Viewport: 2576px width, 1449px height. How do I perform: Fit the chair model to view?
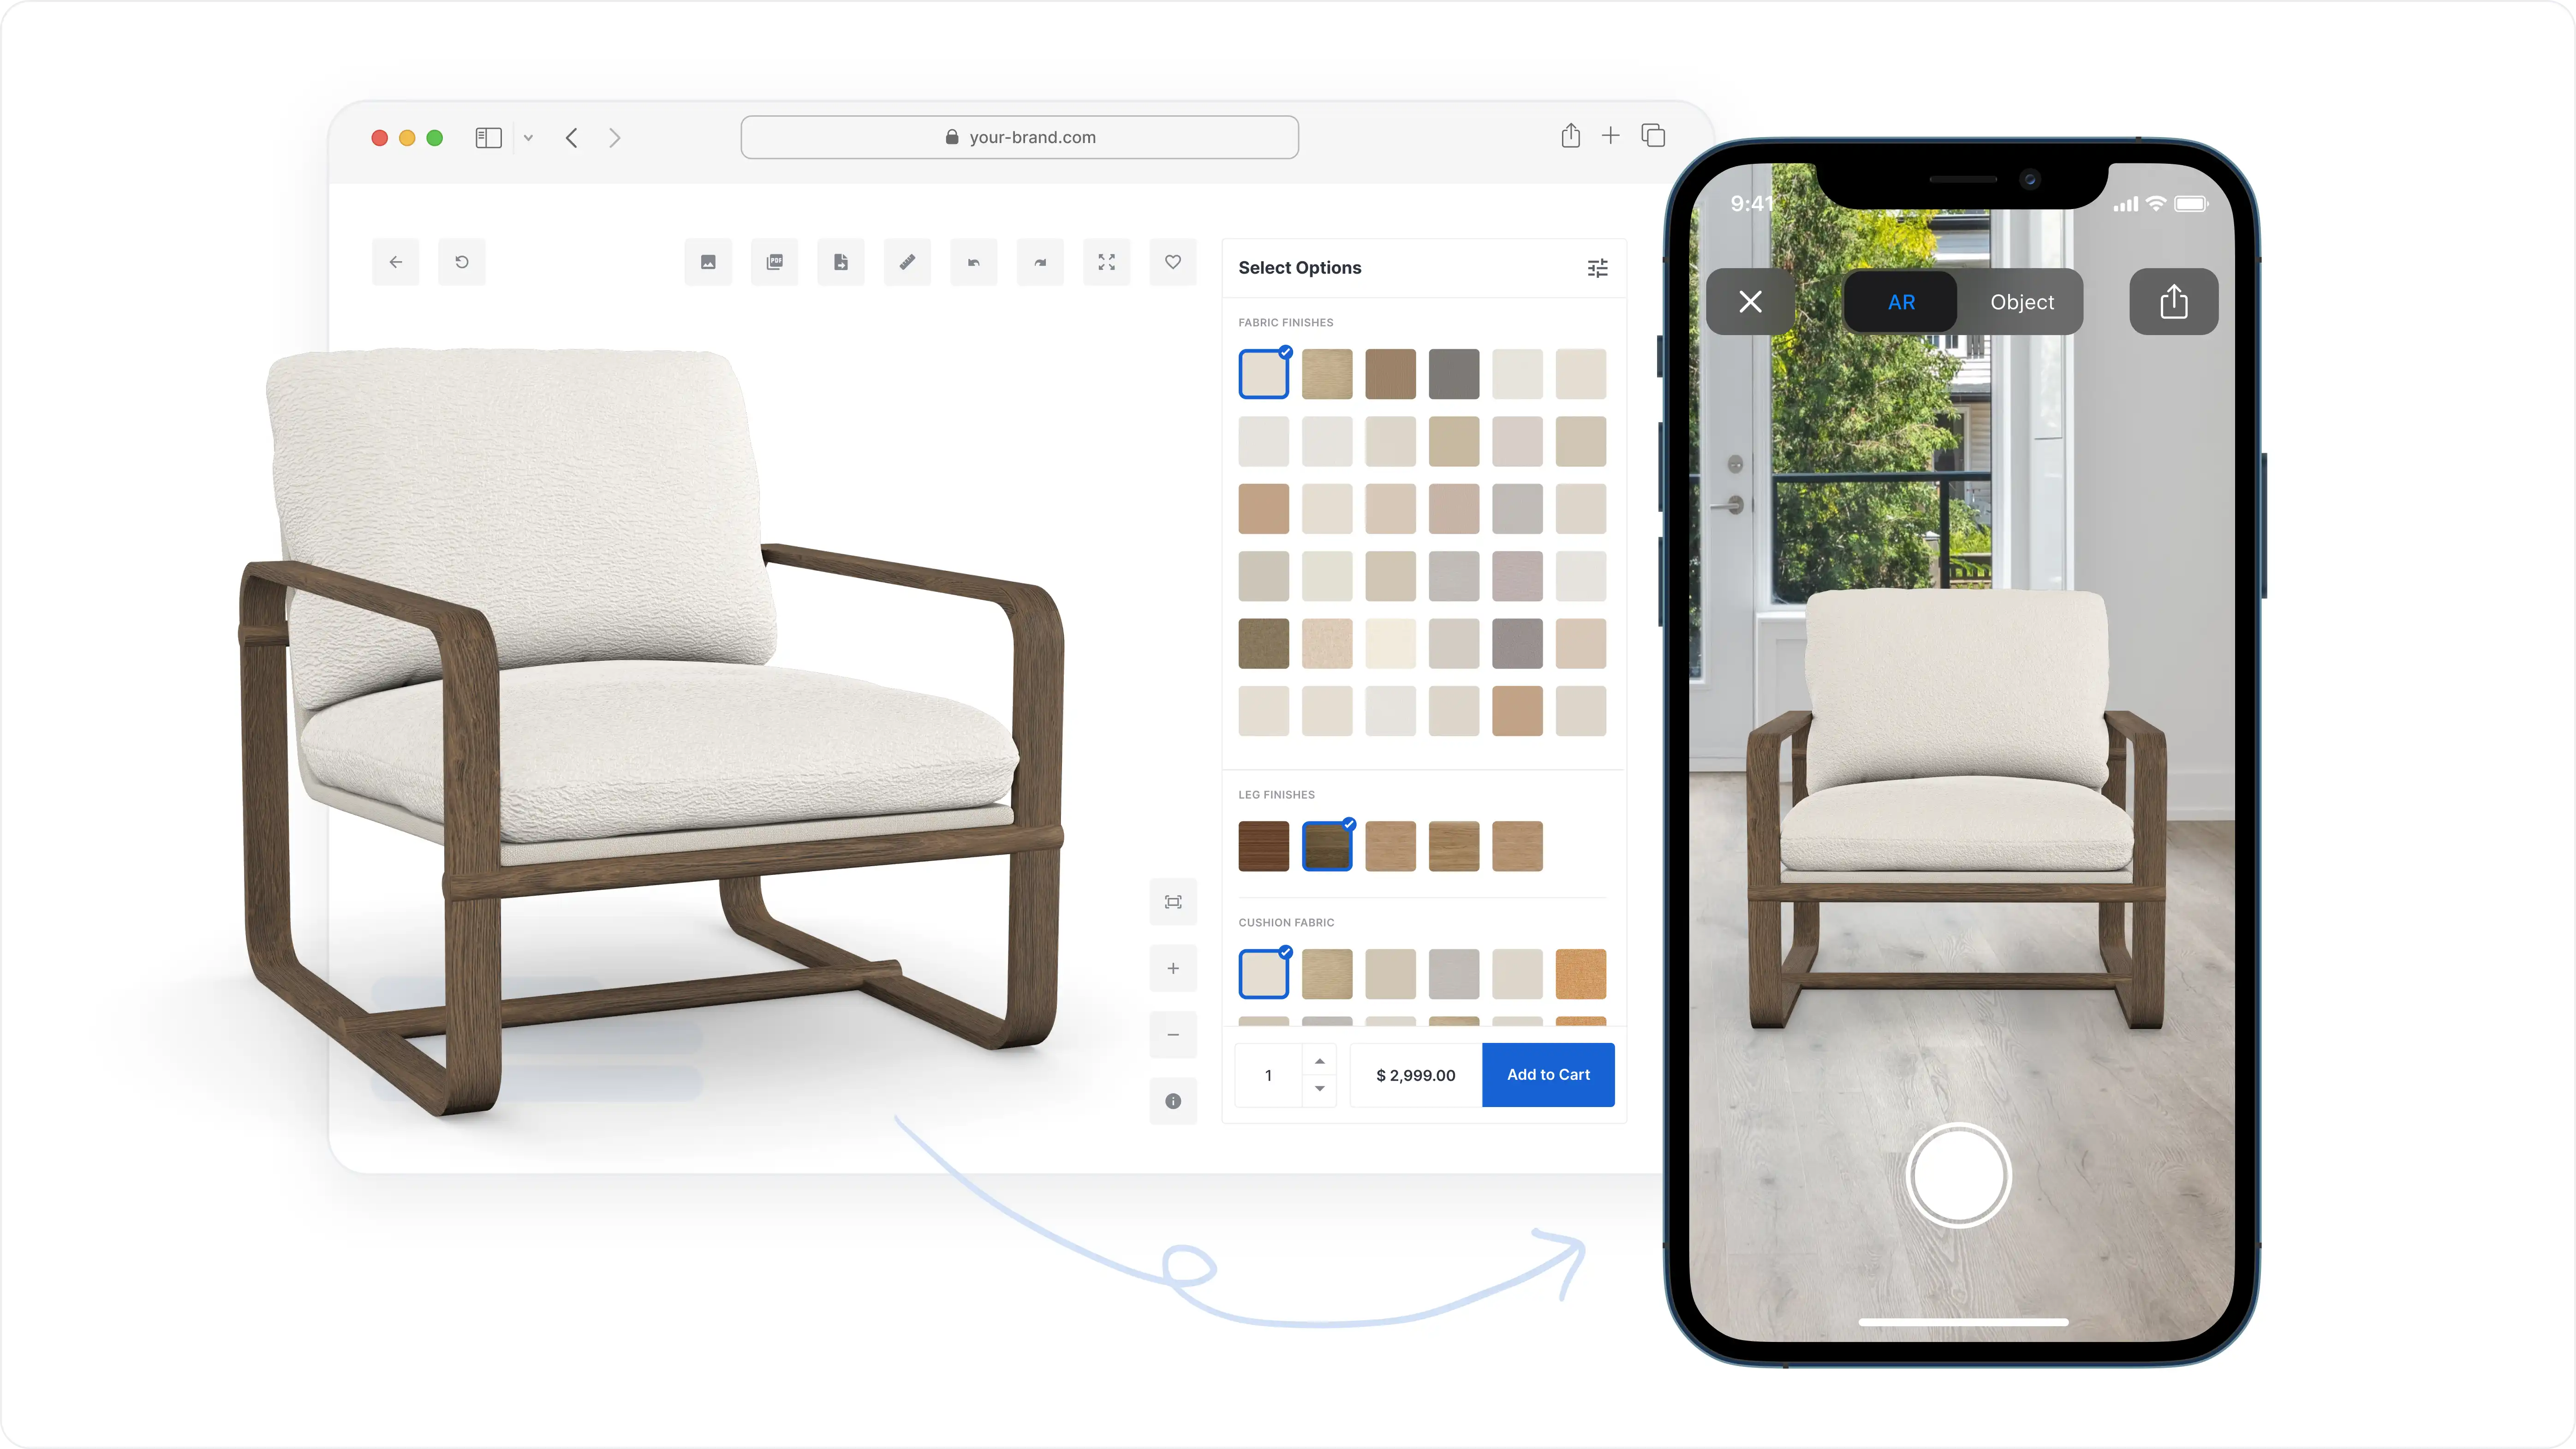(1173, 902)
